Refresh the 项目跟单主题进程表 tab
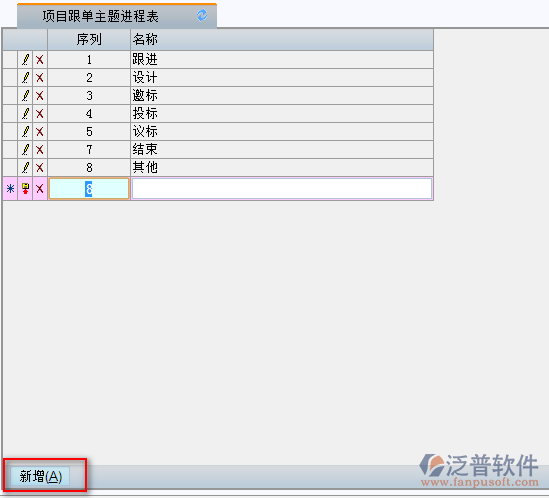 coord(202,15)
